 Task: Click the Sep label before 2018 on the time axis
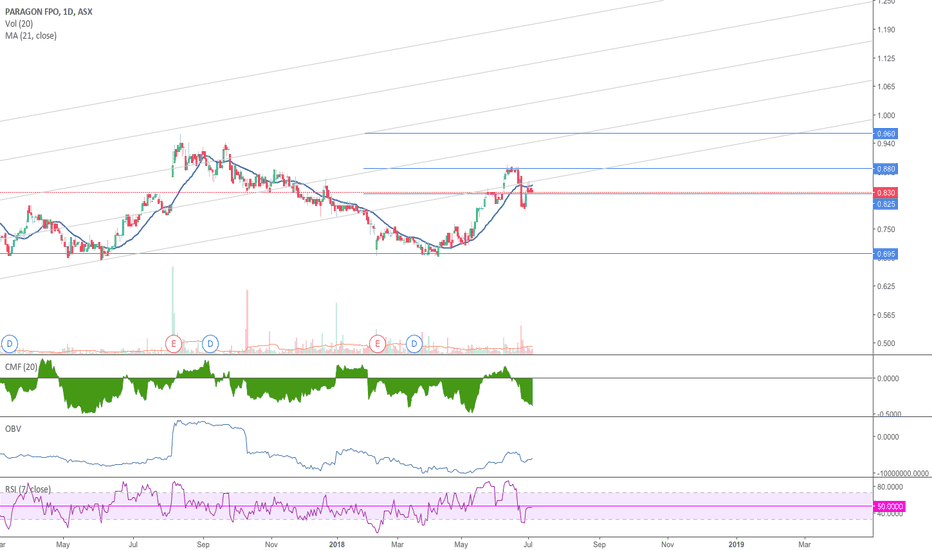click(203, 544)
